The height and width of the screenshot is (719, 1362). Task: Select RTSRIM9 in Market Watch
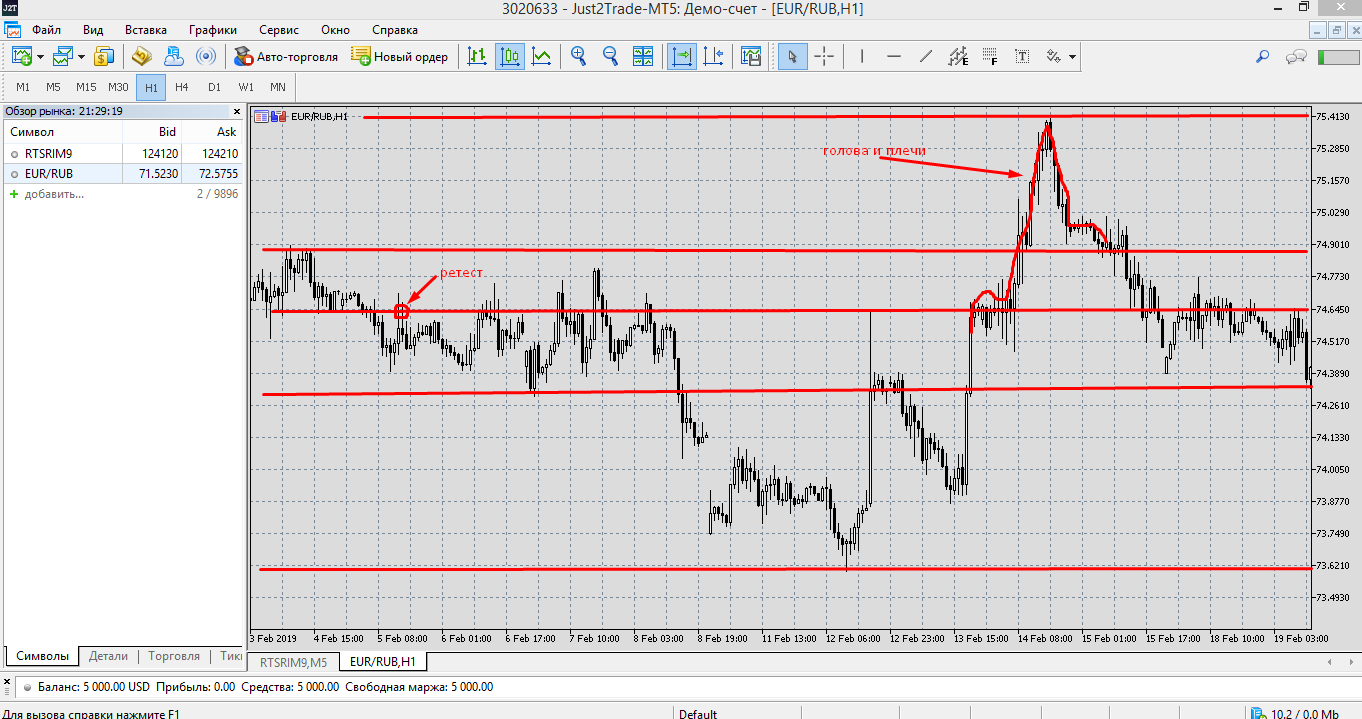(122, 153)
